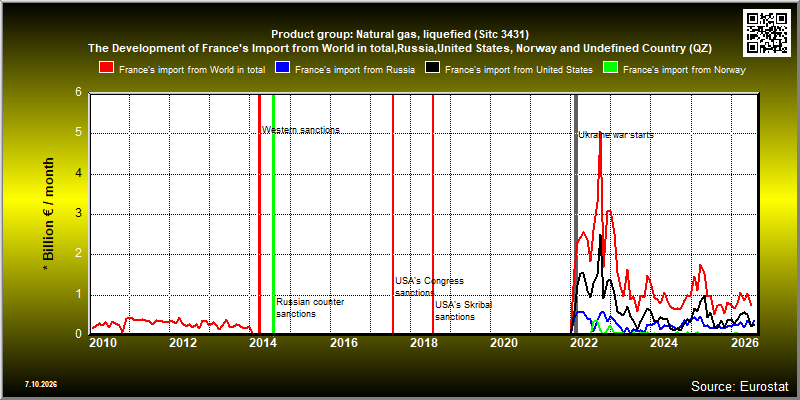Click the Source: Eurostat text

[x=740, y=386]
